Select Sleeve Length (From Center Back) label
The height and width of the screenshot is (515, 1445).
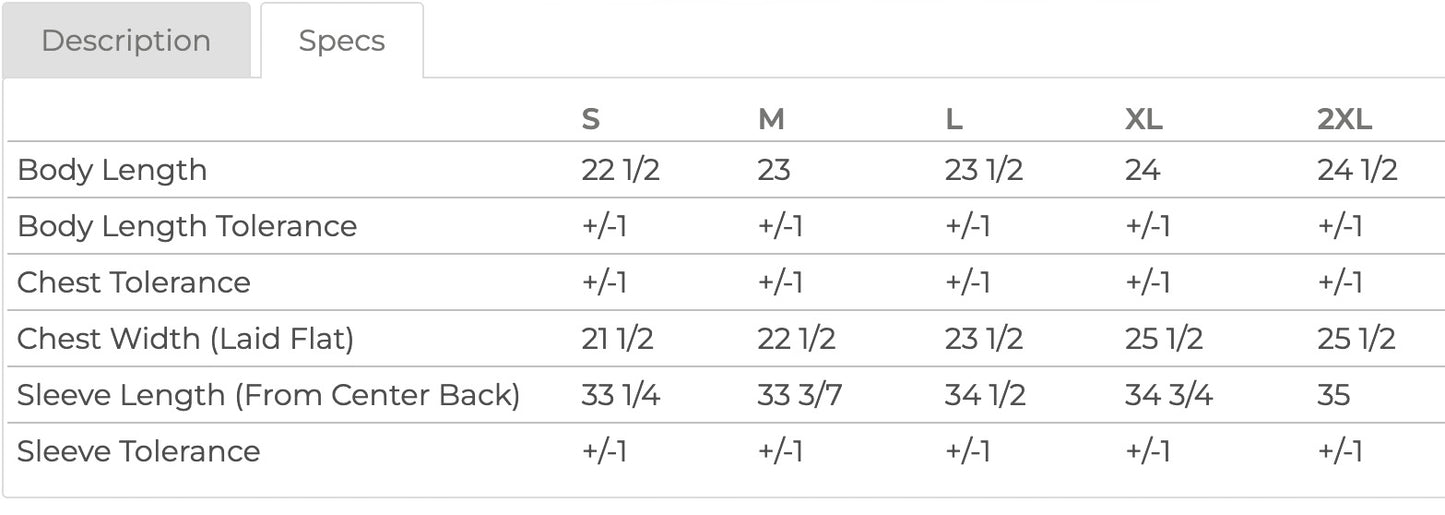point(269,395)
